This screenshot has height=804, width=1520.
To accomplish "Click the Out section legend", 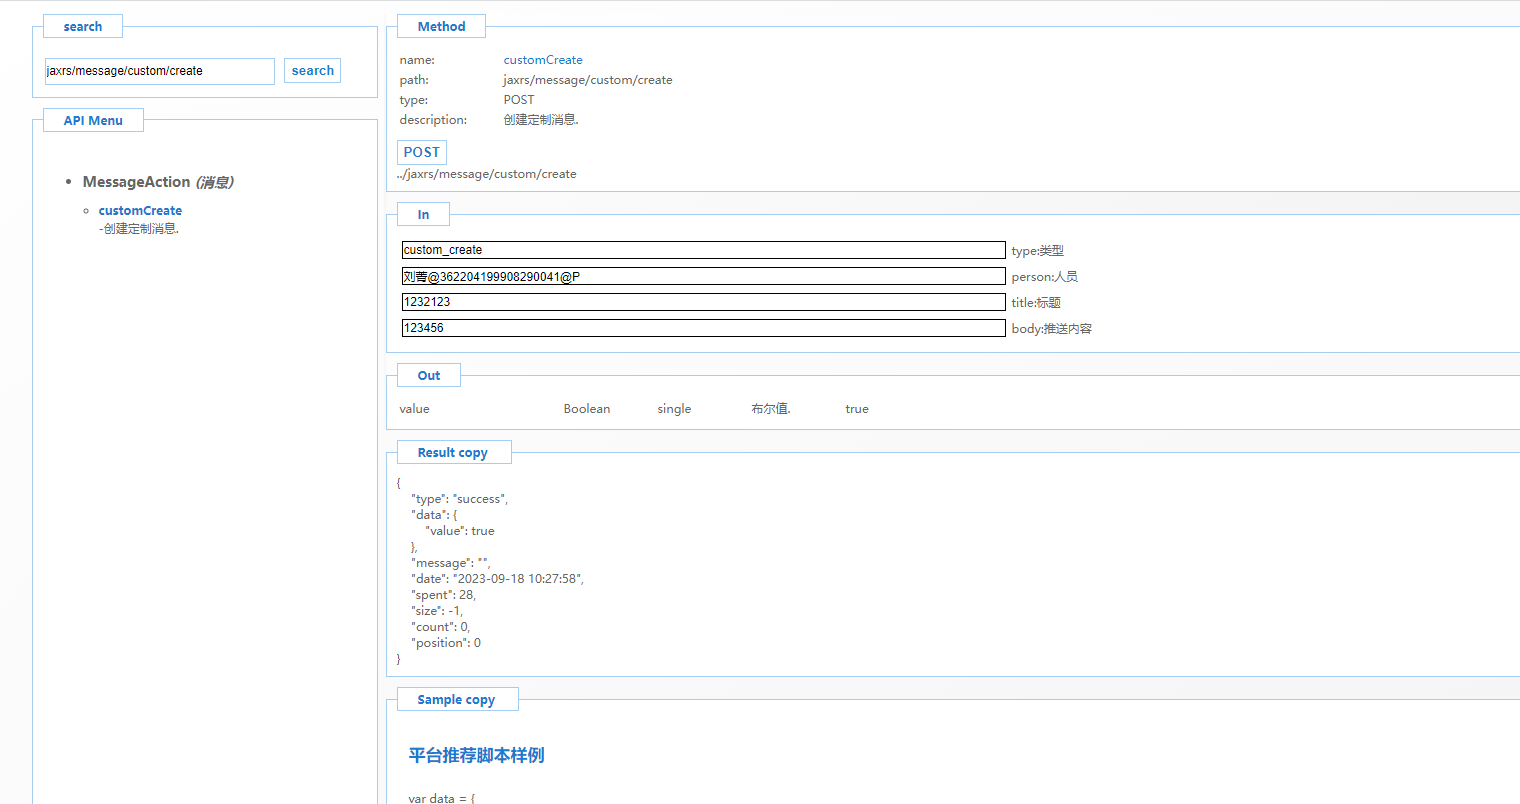I will coord(429,376).
